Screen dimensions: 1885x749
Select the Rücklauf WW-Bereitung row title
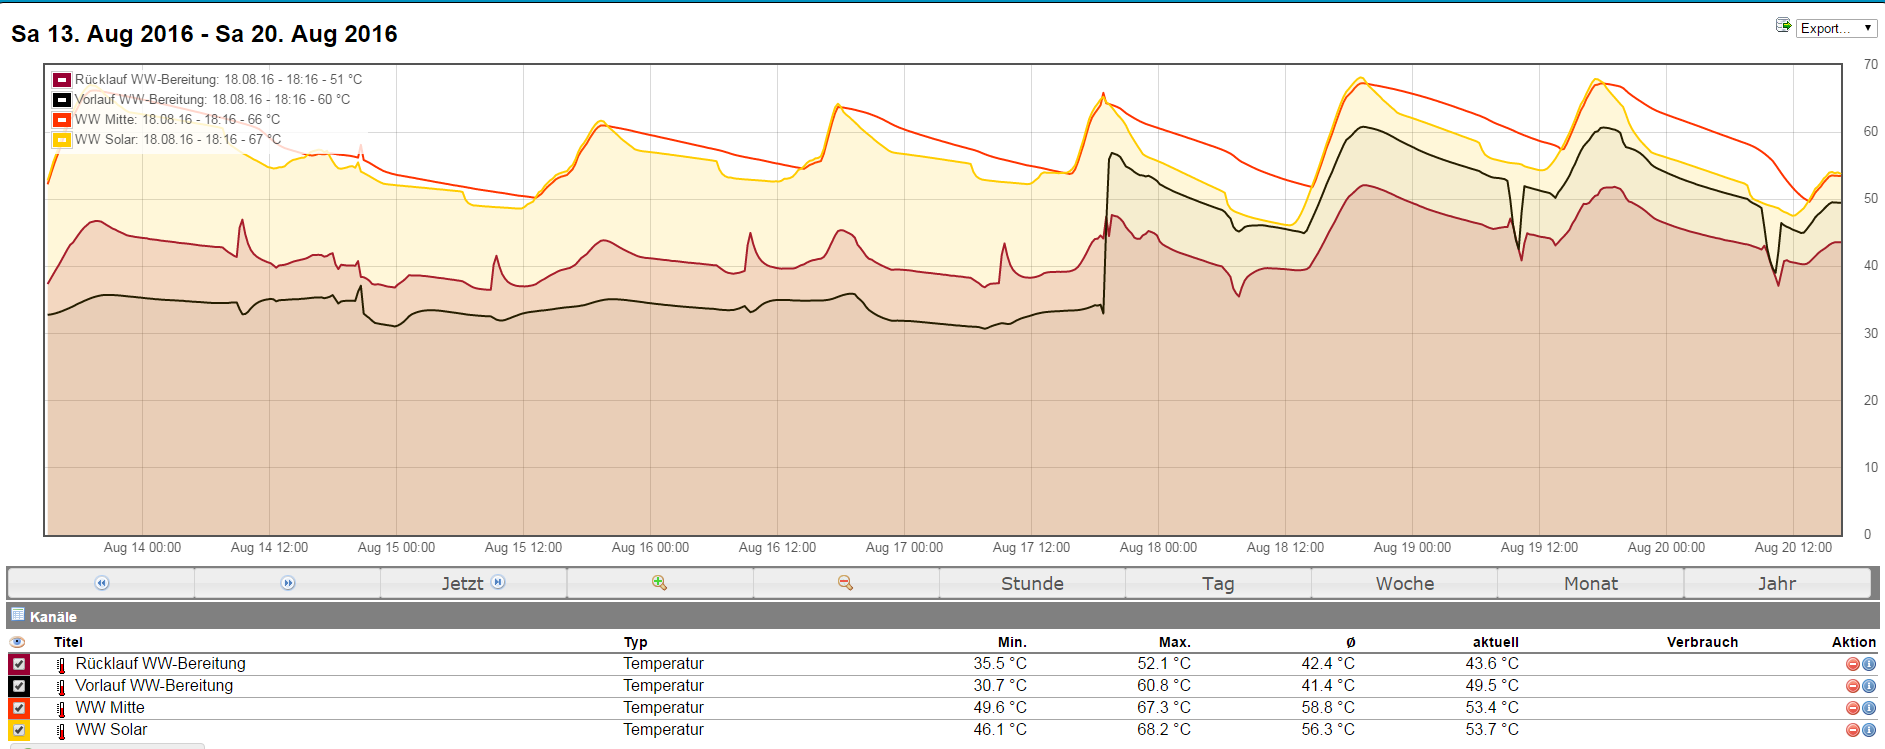[160, 664]
